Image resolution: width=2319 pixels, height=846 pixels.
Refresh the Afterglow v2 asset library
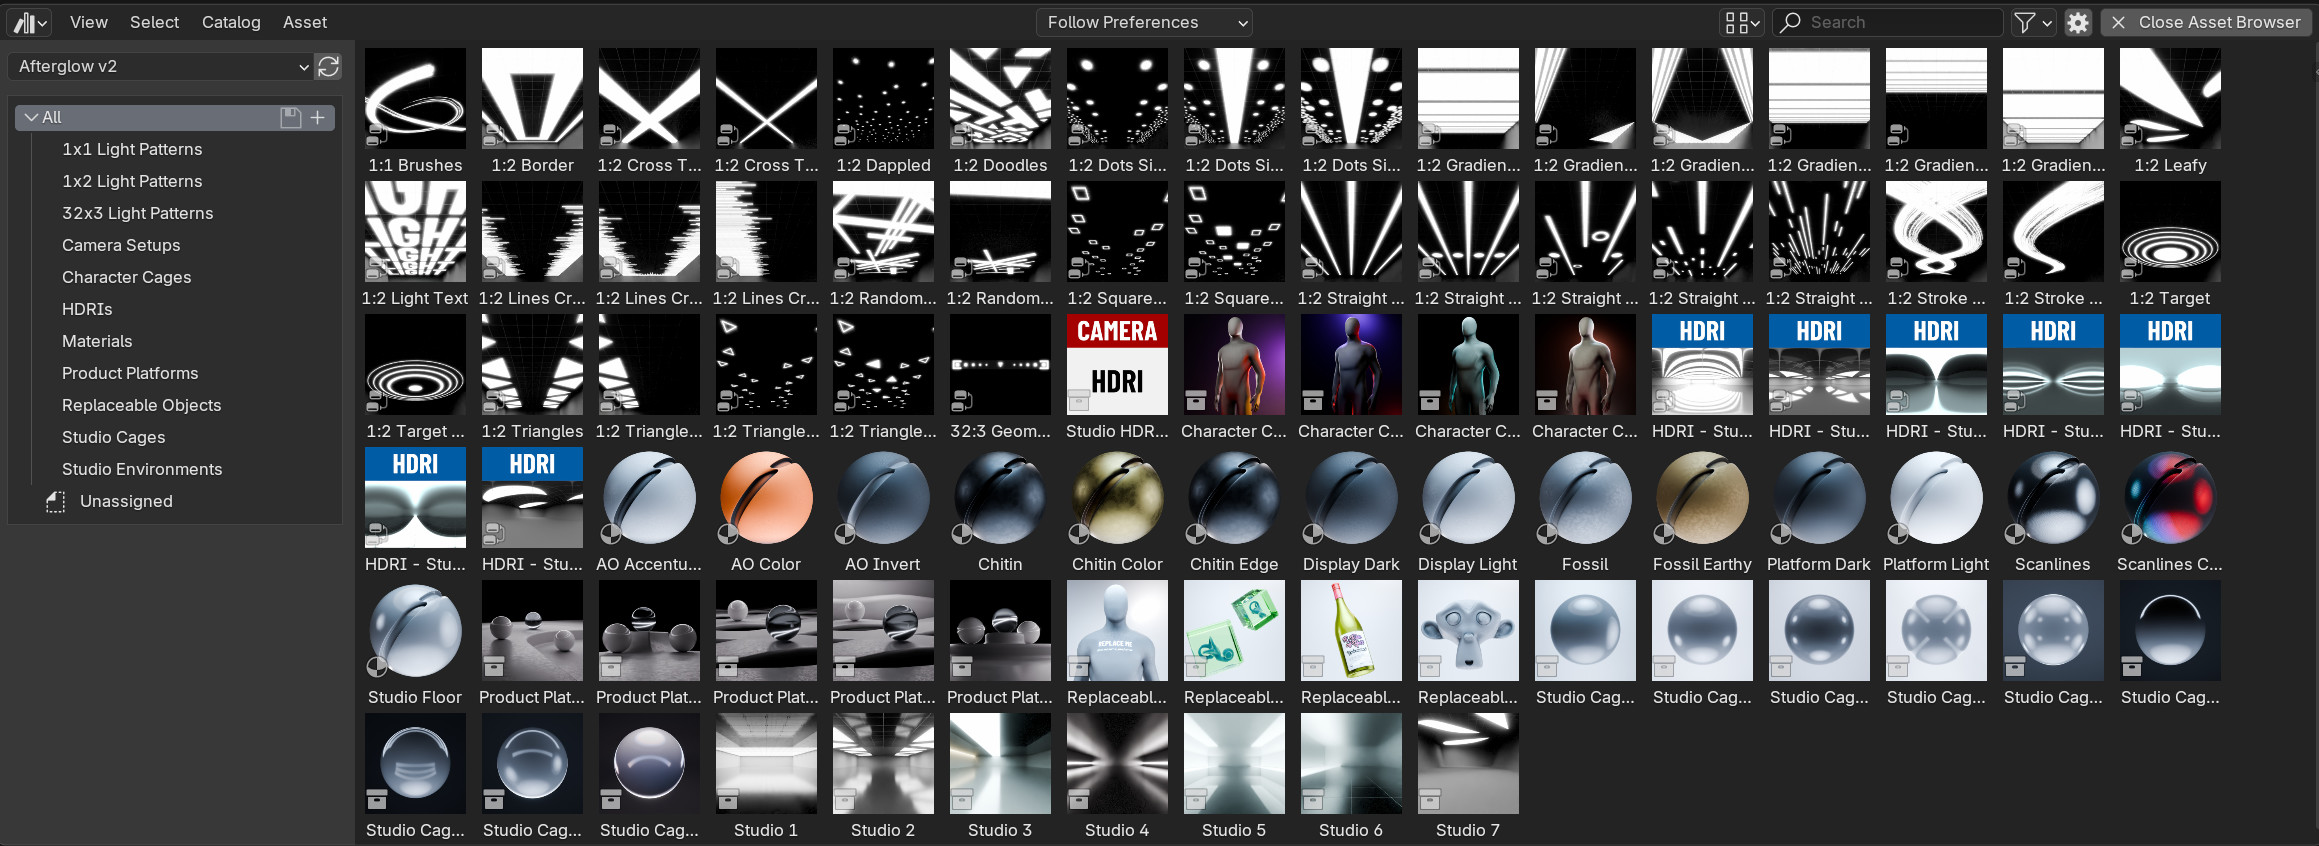328,66
